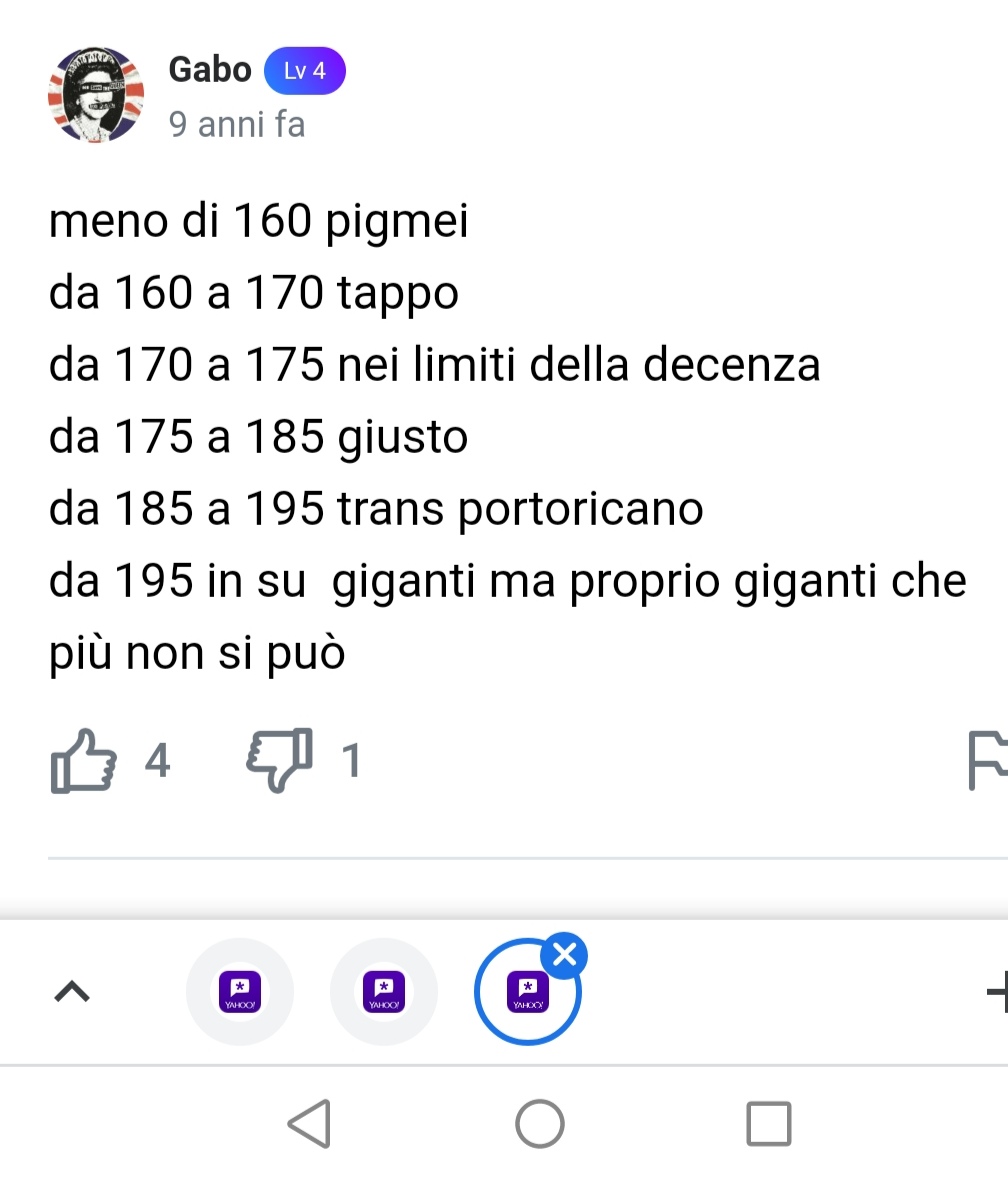Expand the tab strip with the up chevron
This screenshot has width=1008, height=1182.
[72, 992]
